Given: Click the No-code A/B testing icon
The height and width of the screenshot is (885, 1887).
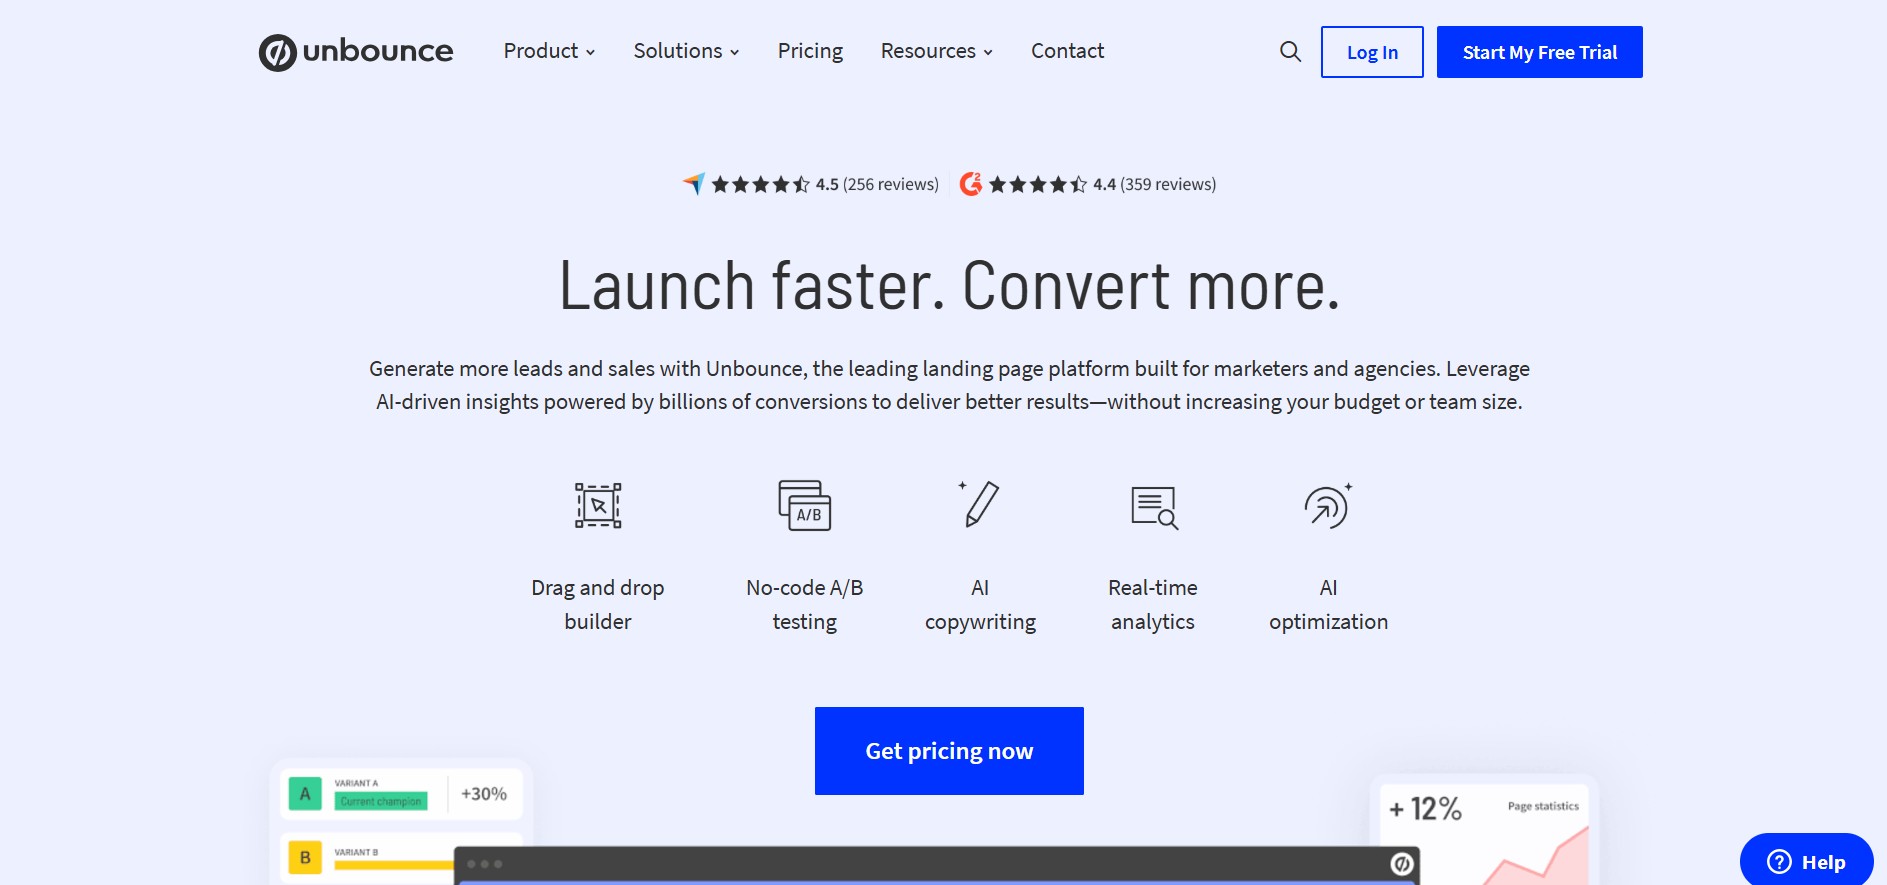Looking at the screenshot, I should 805,505.
